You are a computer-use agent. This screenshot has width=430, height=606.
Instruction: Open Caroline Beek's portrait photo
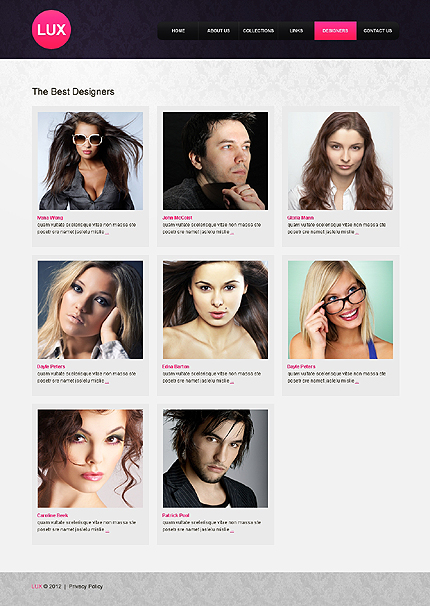(x=90, y=458)
